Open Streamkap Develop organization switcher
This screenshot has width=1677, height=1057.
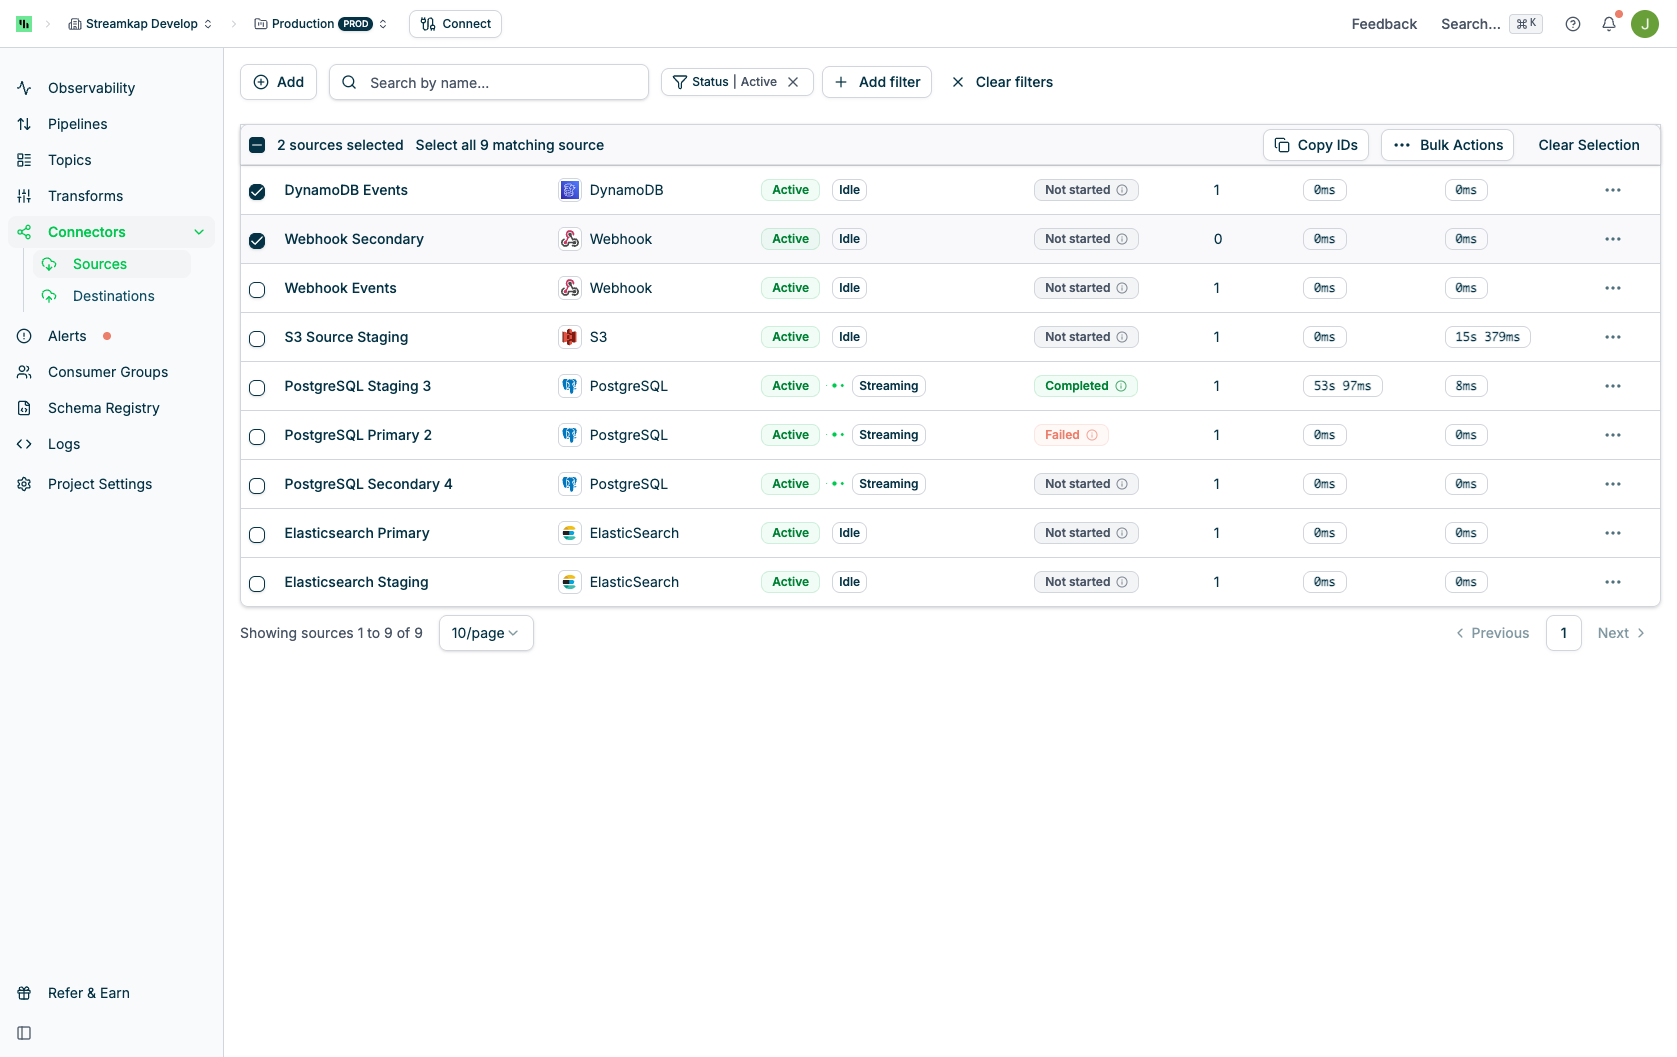coord(140,24)
